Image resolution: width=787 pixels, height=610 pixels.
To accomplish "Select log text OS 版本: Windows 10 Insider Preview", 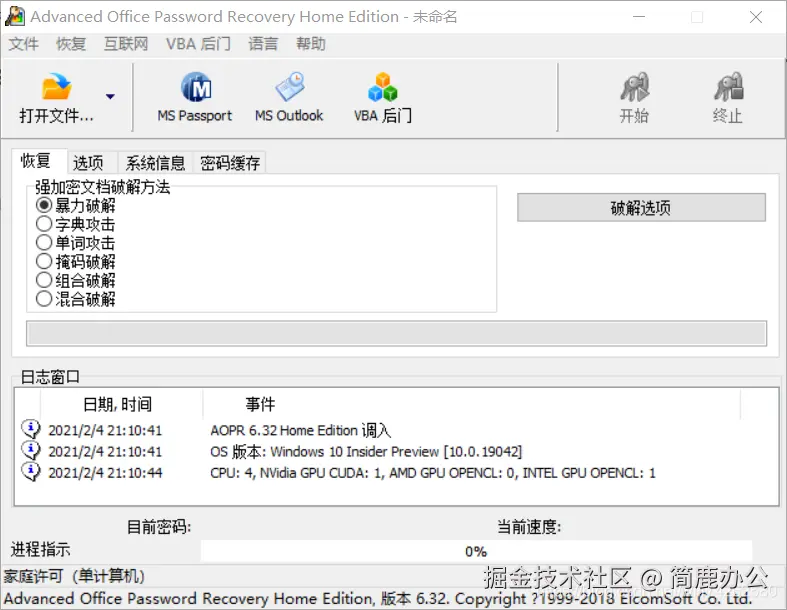I will coord(366,452).
